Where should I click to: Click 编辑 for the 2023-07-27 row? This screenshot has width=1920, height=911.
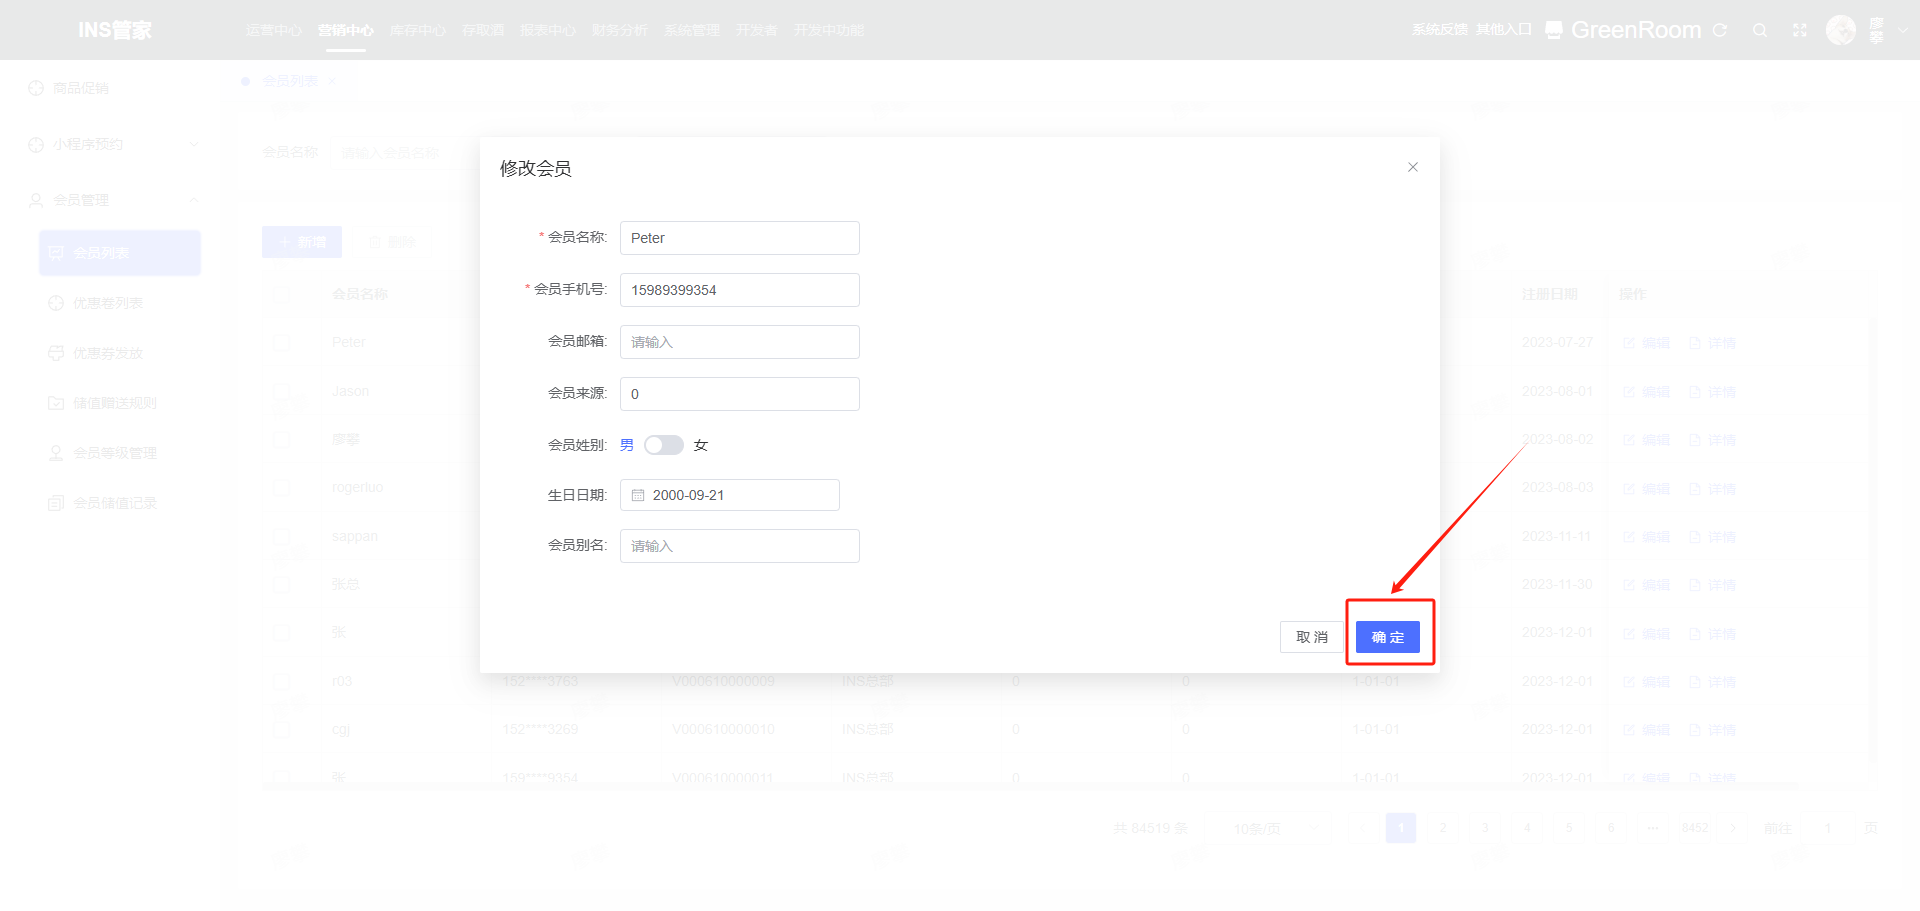click(1647, 343)
